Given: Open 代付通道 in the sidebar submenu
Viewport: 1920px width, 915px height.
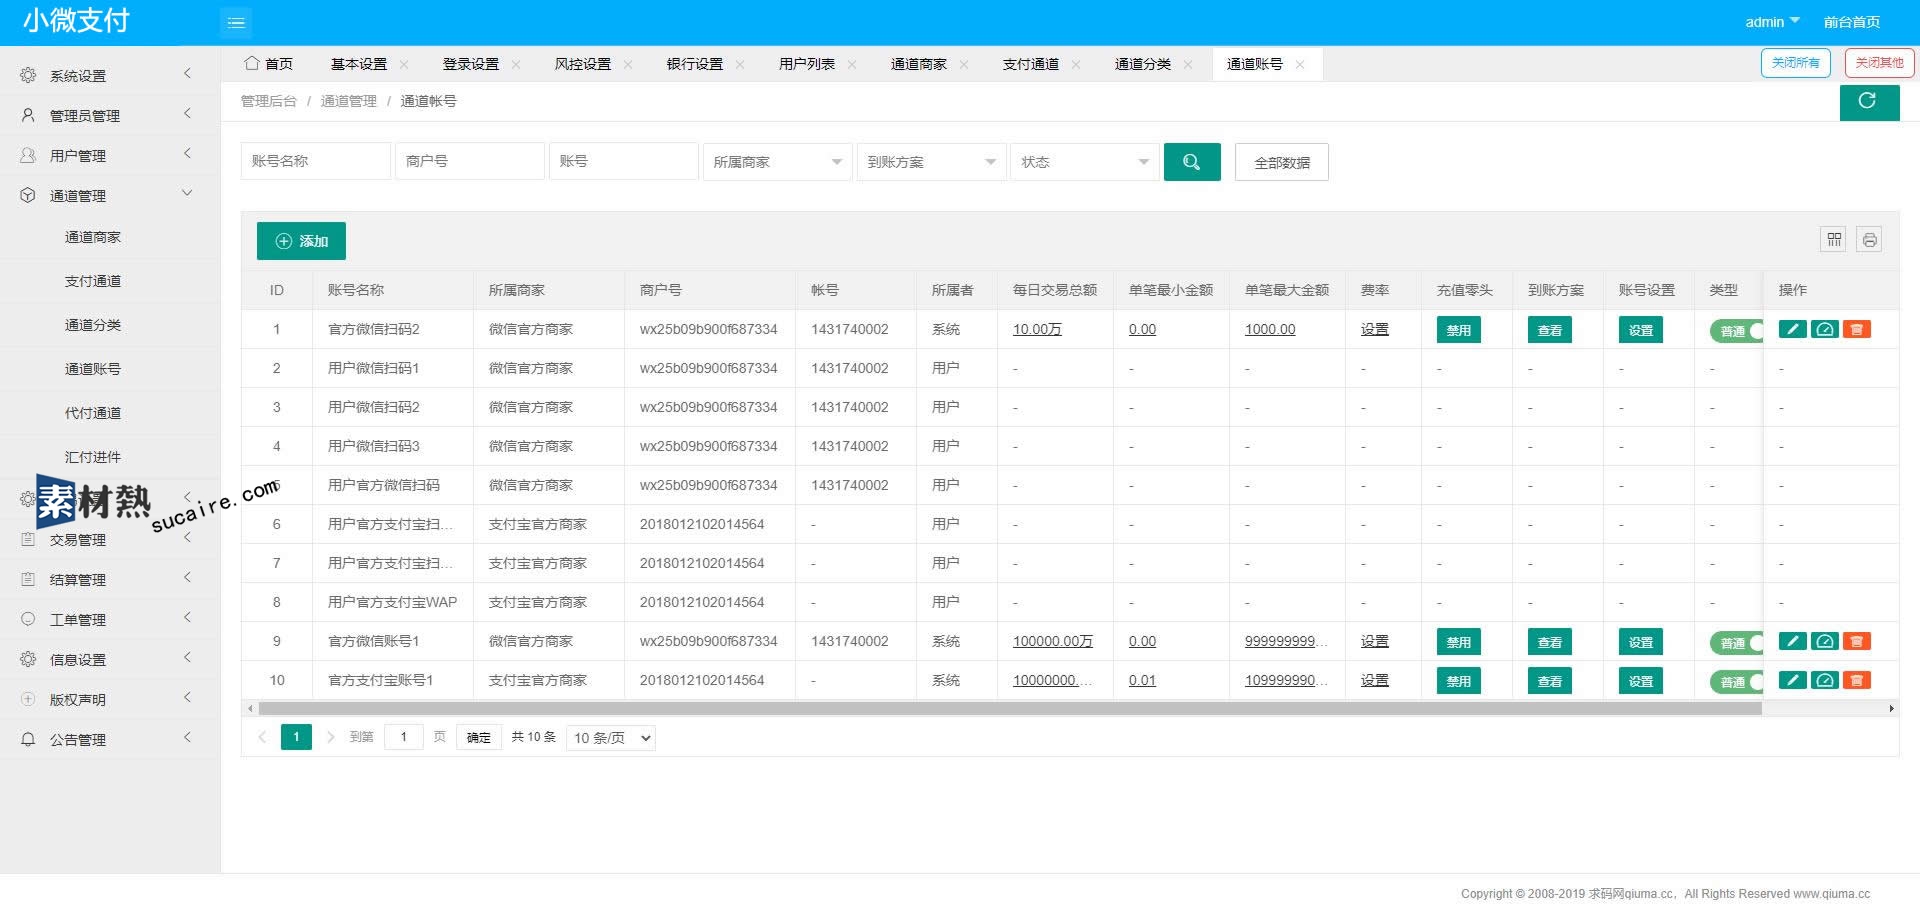Looking at the screenshot, I should (x=93, y=413).
